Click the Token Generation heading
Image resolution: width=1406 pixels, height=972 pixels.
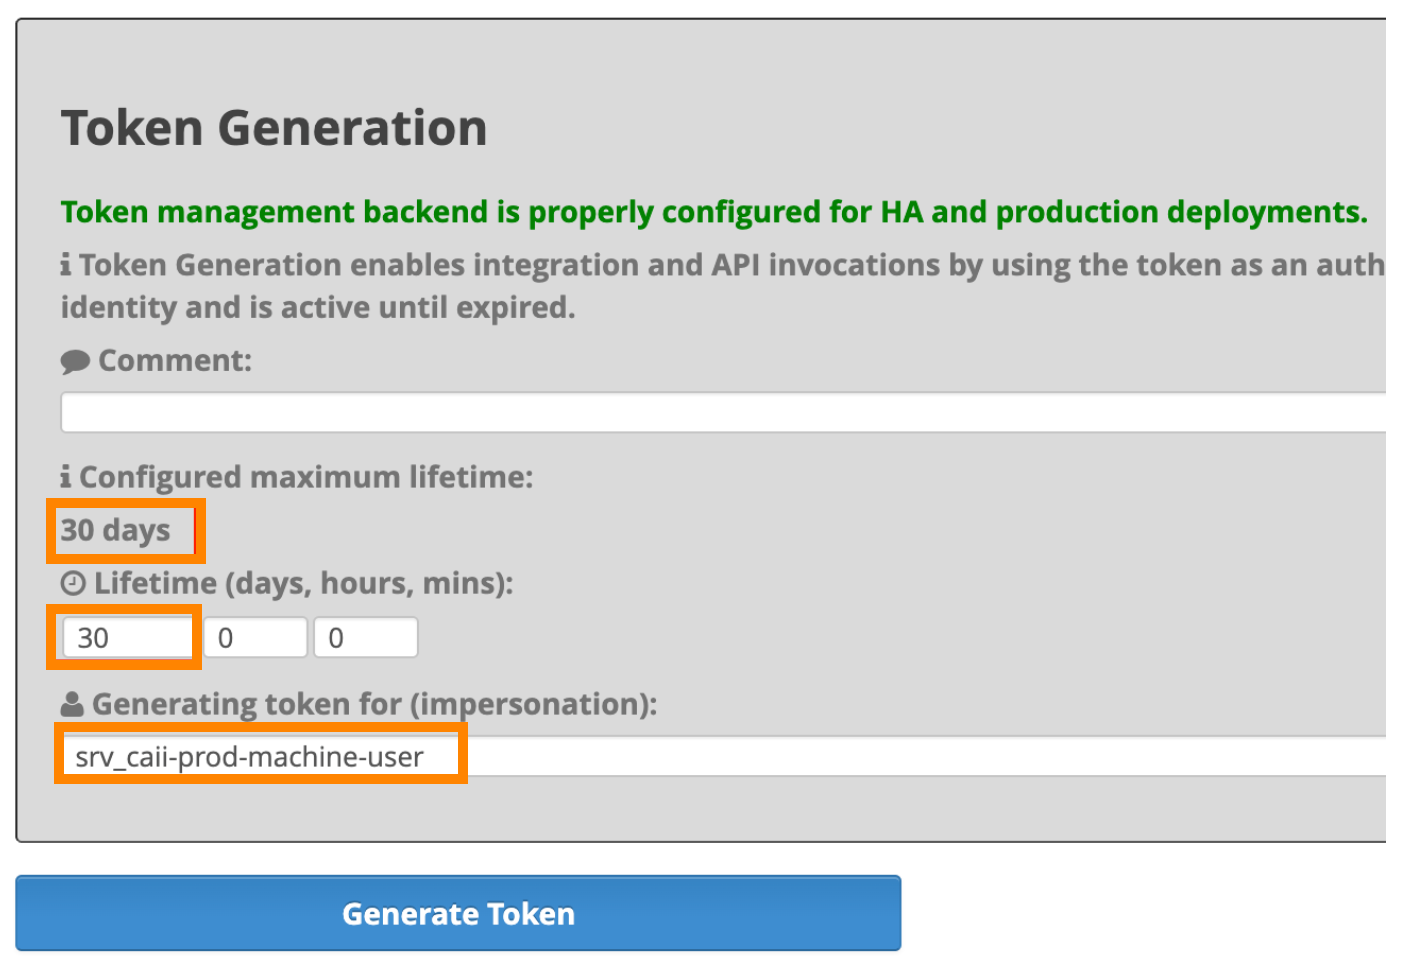(274, 129)
